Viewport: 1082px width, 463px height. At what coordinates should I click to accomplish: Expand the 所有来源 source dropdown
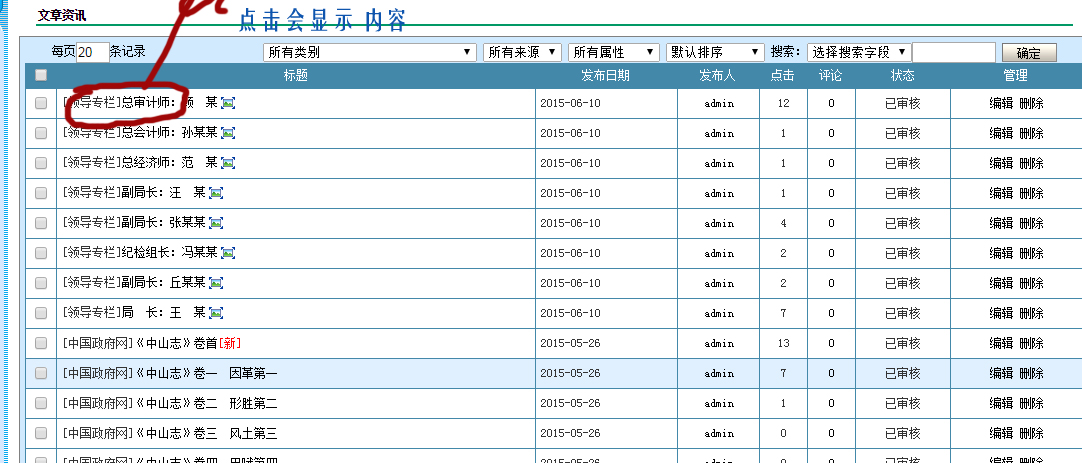pyautogui.click(x=522, y=52)
